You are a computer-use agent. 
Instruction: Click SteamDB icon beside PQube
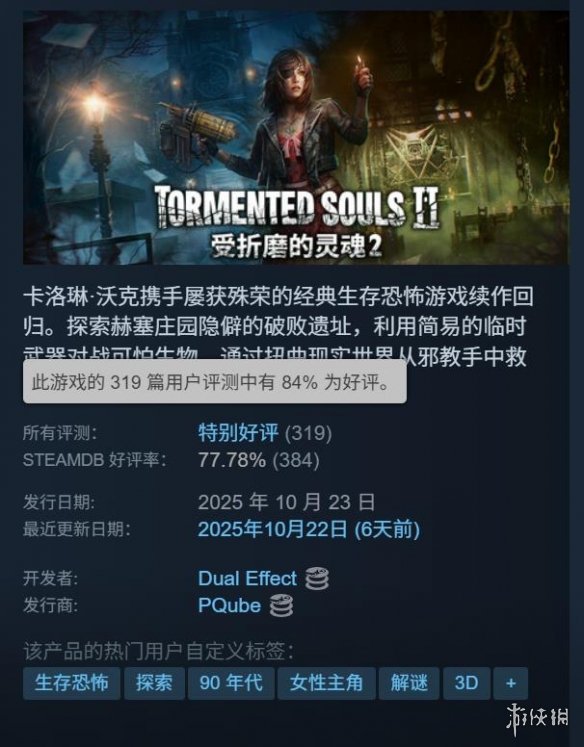click(x=282, y=606)
